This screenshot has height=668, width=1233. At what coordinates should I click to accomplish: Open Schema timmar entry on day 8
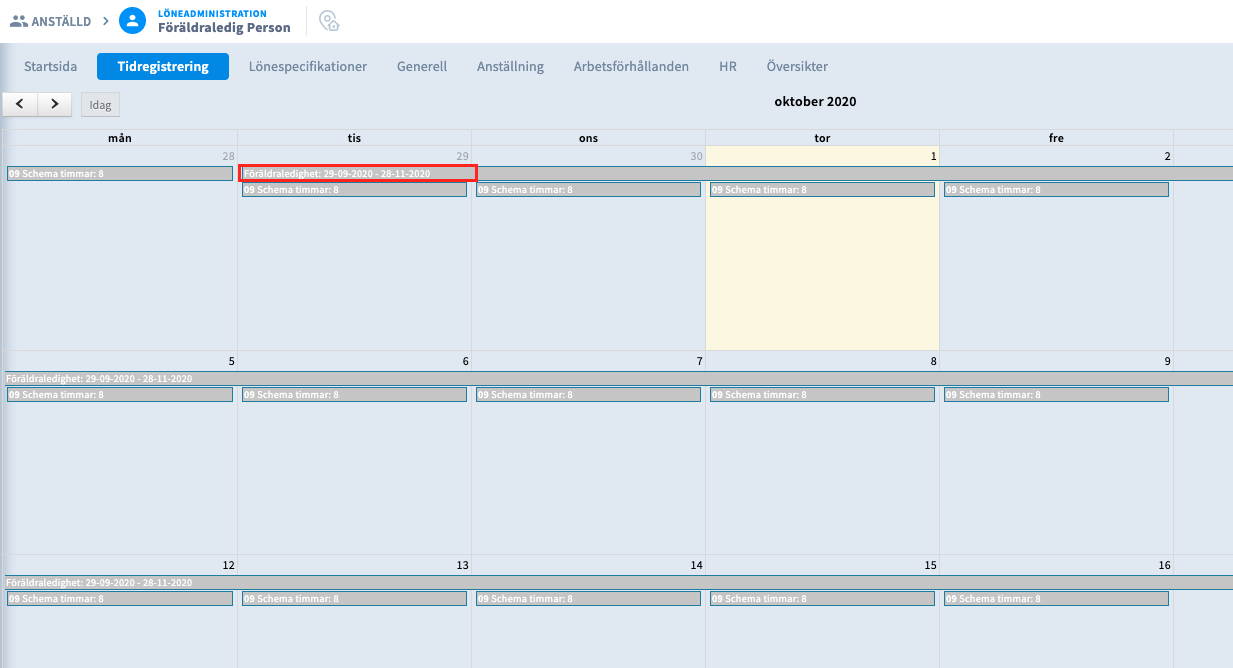(x=822, y=395)
